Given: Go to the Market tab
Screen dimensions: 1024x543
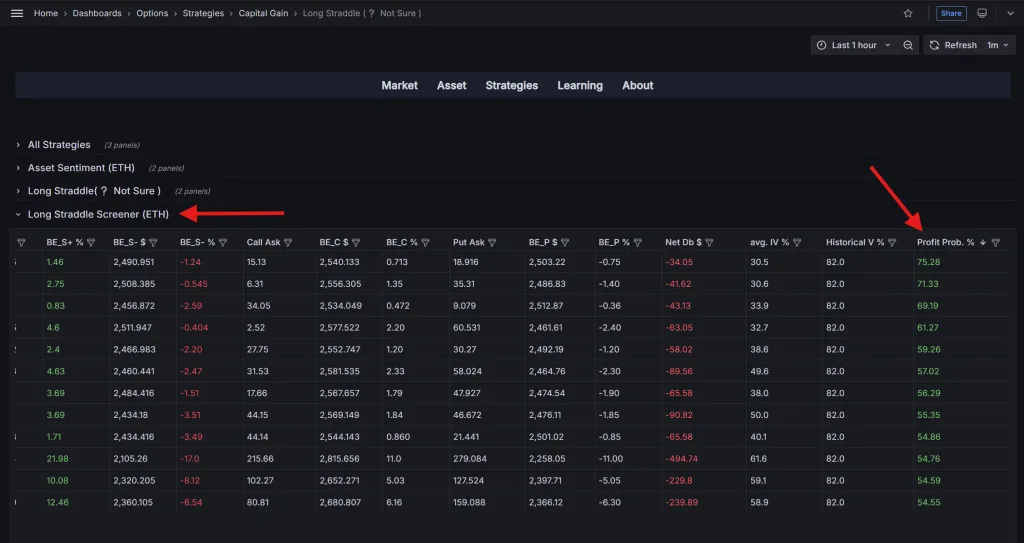Looking at the screenshot, I should (399, 86).
